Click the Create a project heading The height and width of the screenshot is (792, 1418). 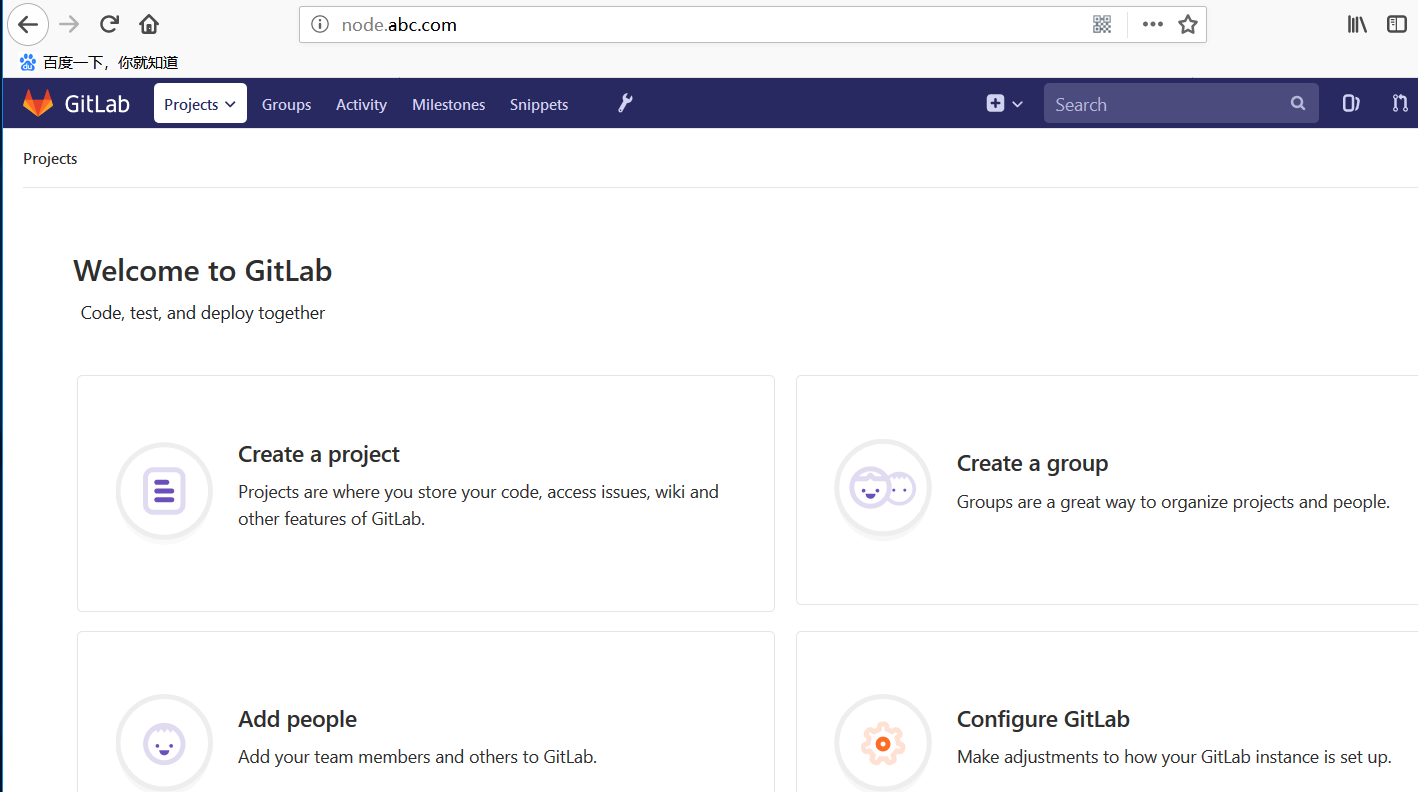(x=319, y=454)
